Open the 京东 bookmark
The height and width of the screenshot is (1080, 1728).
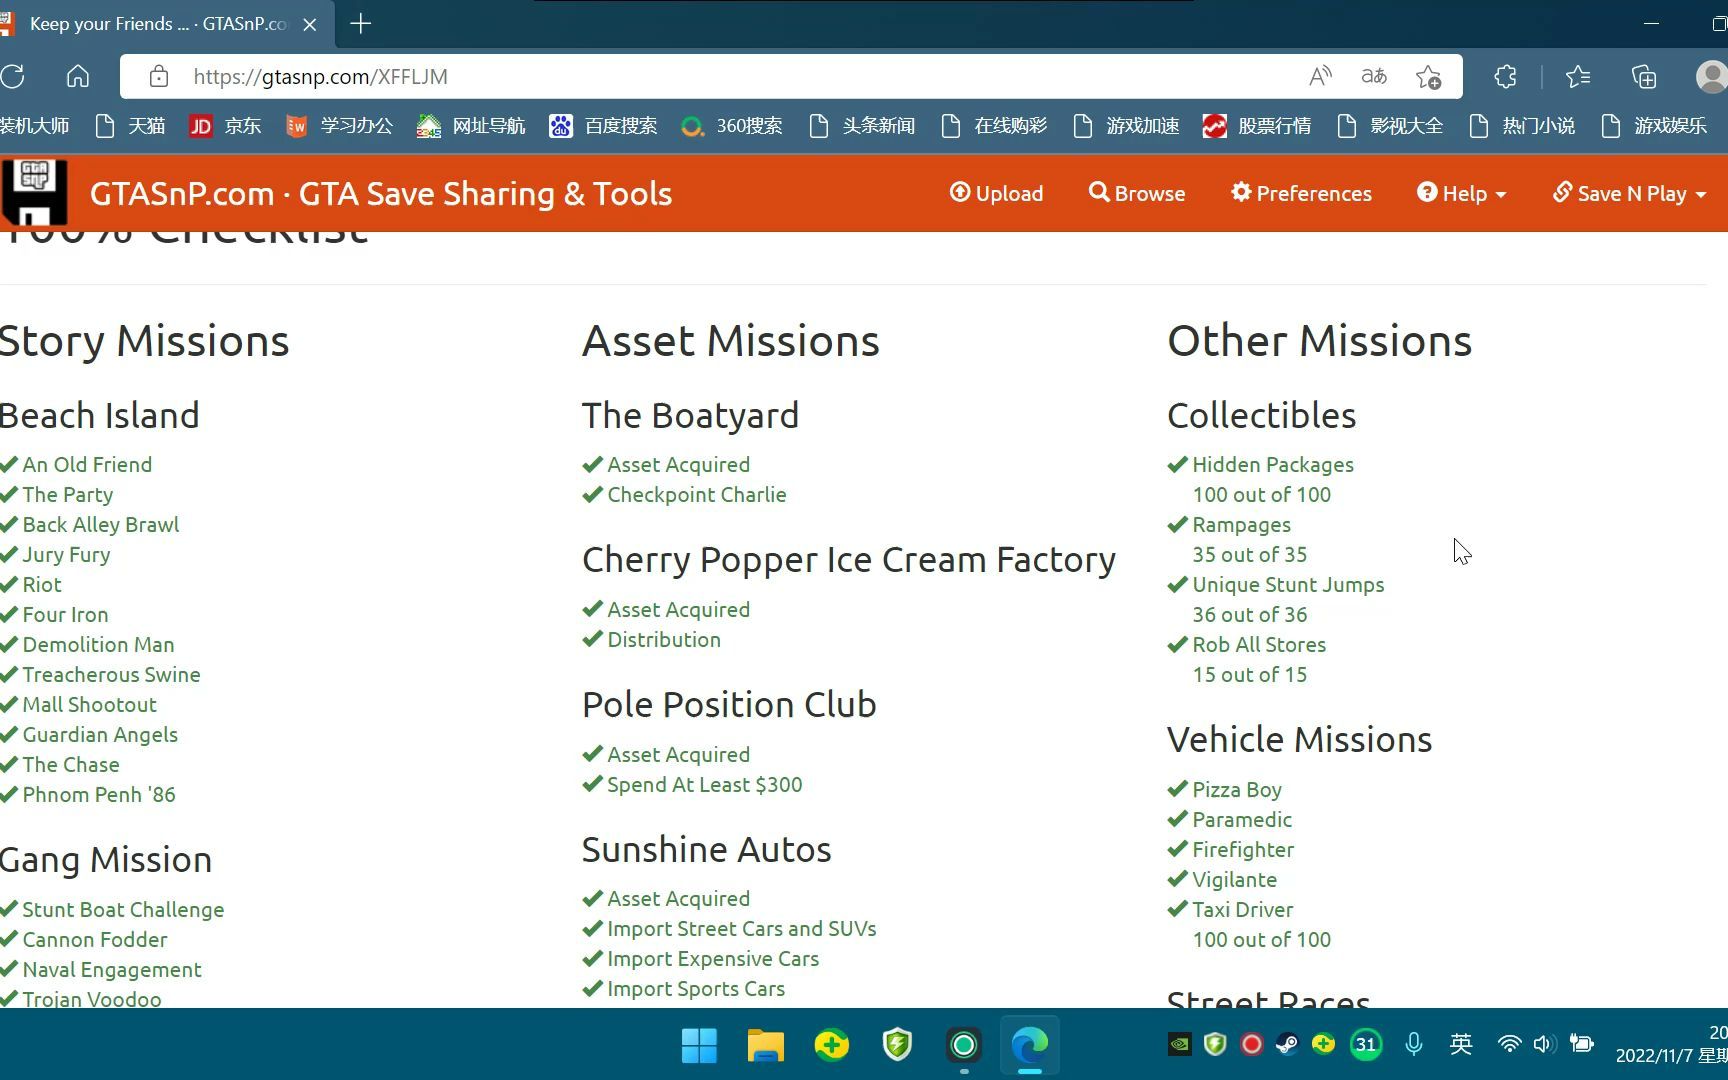click(226, 126)
